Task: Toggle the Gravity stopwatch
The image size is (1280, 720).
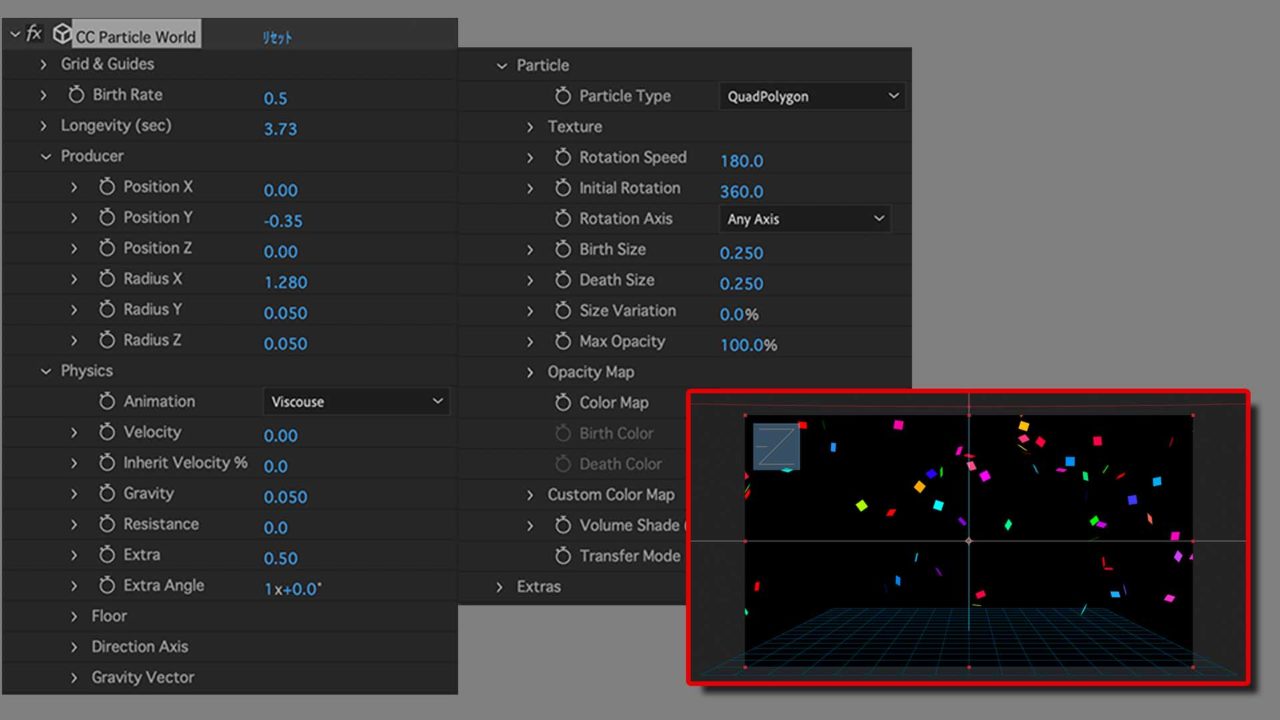Action: (x=107, y=494)
